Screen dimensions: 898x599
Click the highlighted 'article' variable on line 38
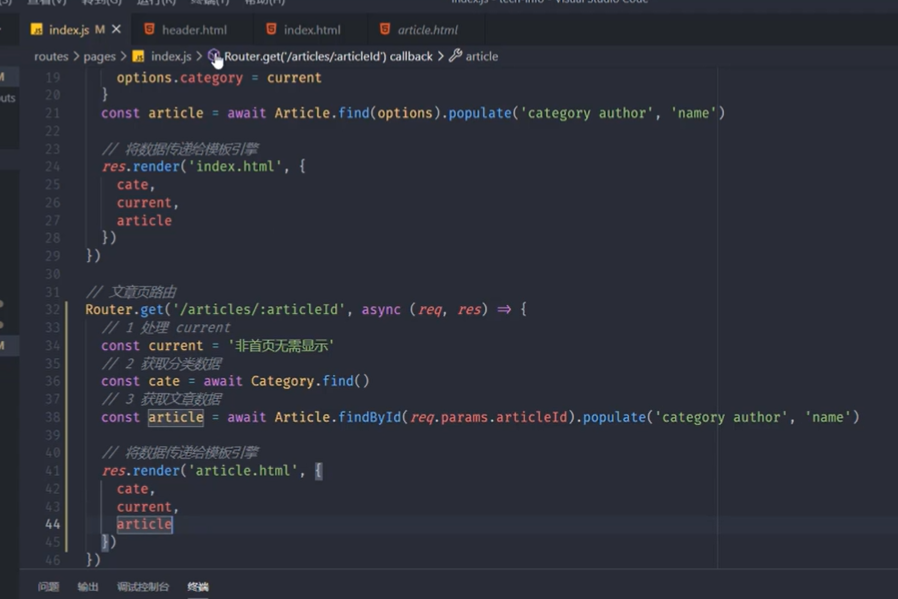coord(176,417)
